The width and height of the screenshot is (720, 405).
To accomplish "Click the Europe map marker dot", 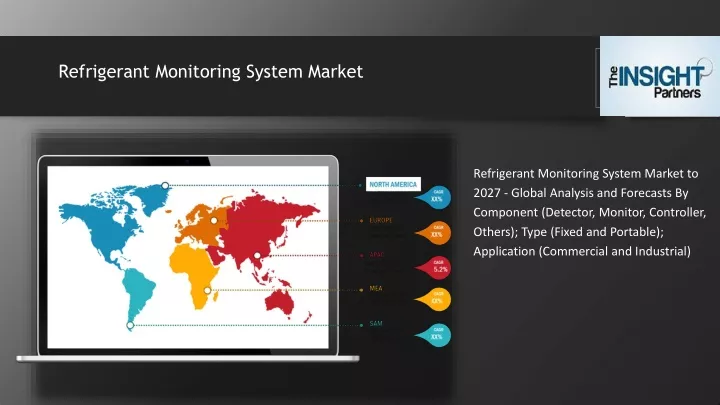I will (x=214, y=221).
